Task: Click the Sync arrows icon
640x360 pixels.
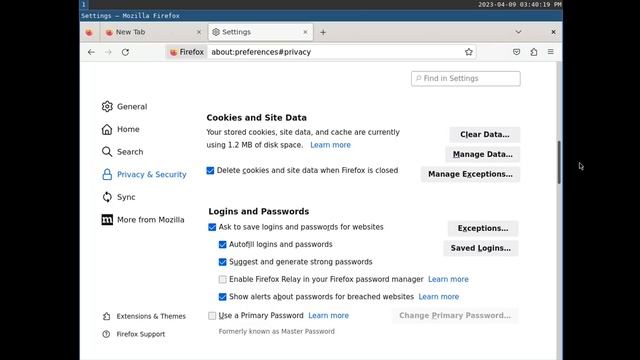Action: click(107, 197)
